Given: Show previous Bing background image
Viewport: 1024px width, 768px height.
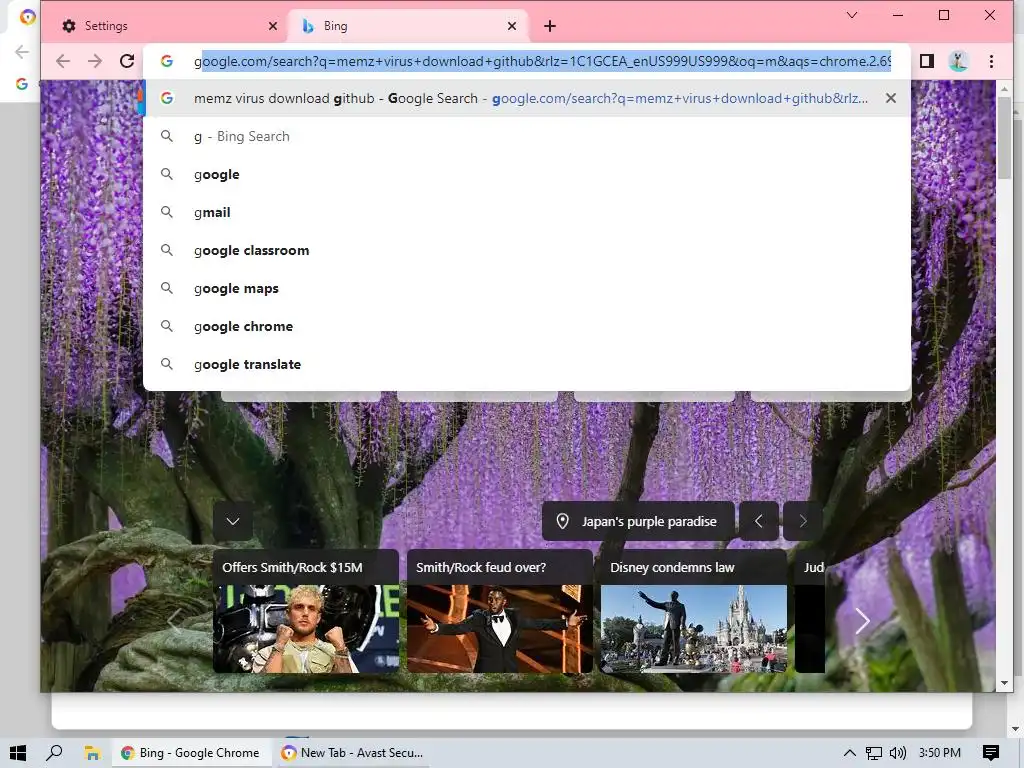Looking at the screenshot, I should pyautogui.click(x=759, y=521).
